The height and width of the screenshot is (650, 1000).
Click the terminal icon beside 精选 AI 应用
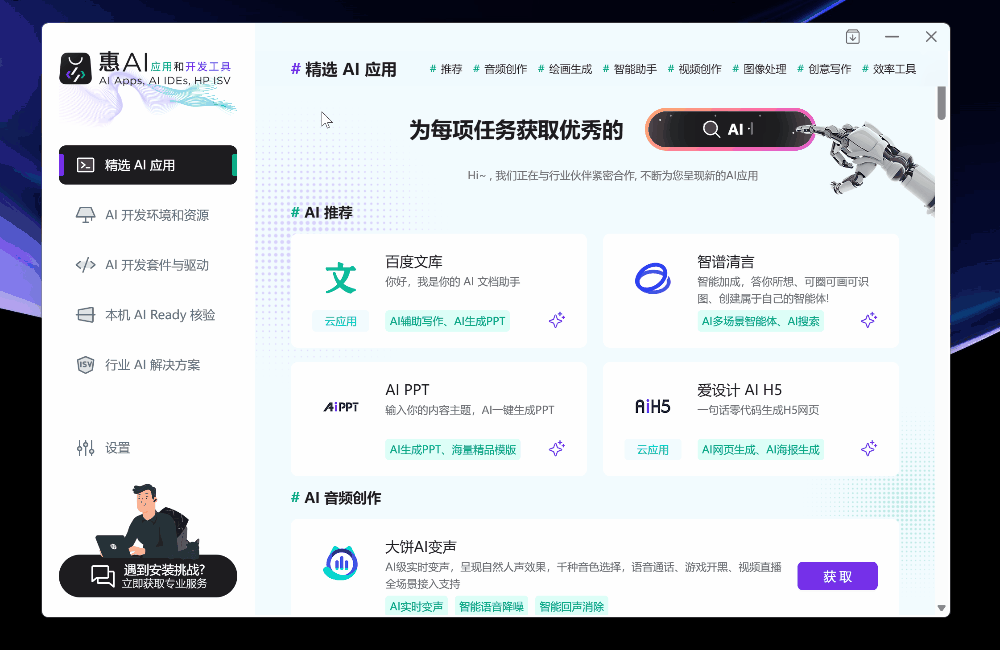pyautogui.click(x=85, y=165)
